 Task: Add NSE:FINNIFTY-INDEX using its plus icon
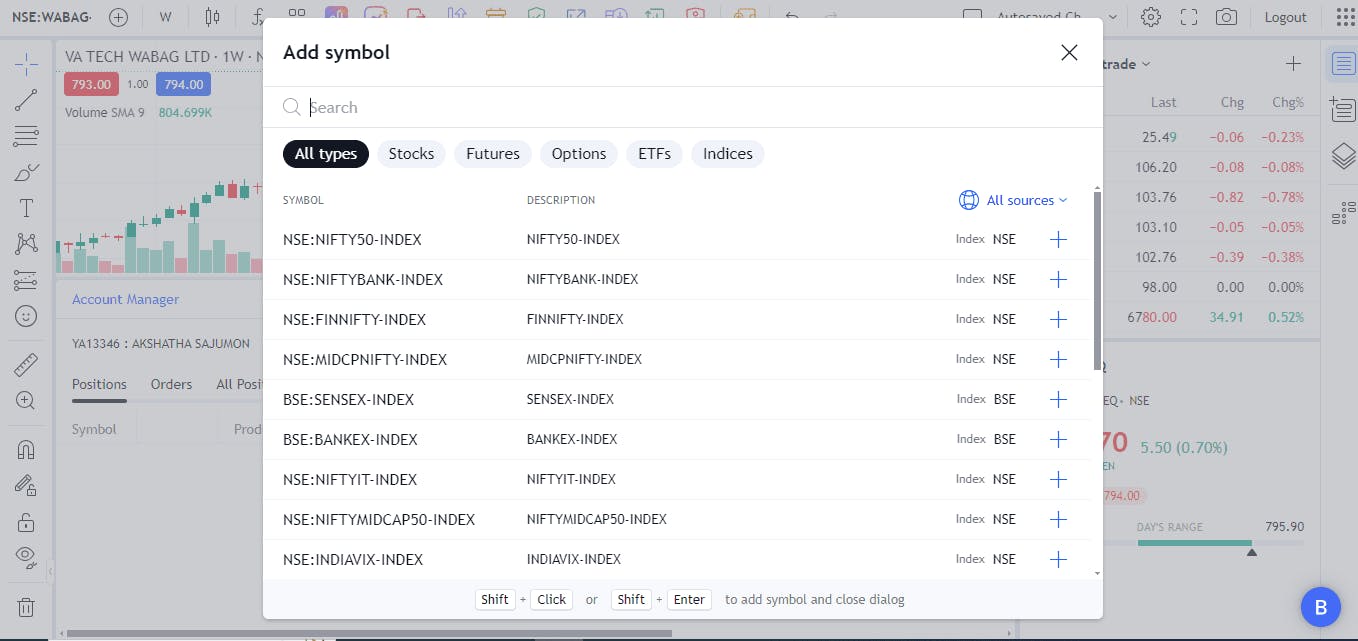[1058, 319]
